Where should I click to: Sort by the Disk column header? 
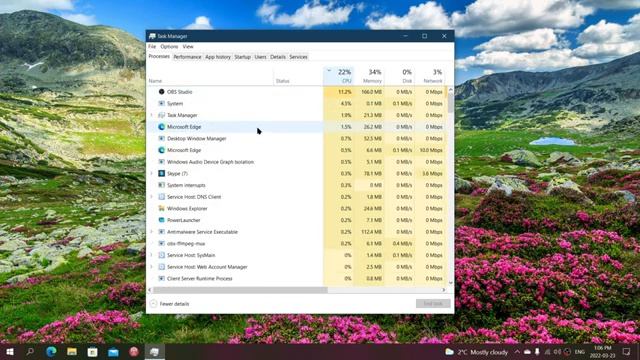tap(399, 76)
